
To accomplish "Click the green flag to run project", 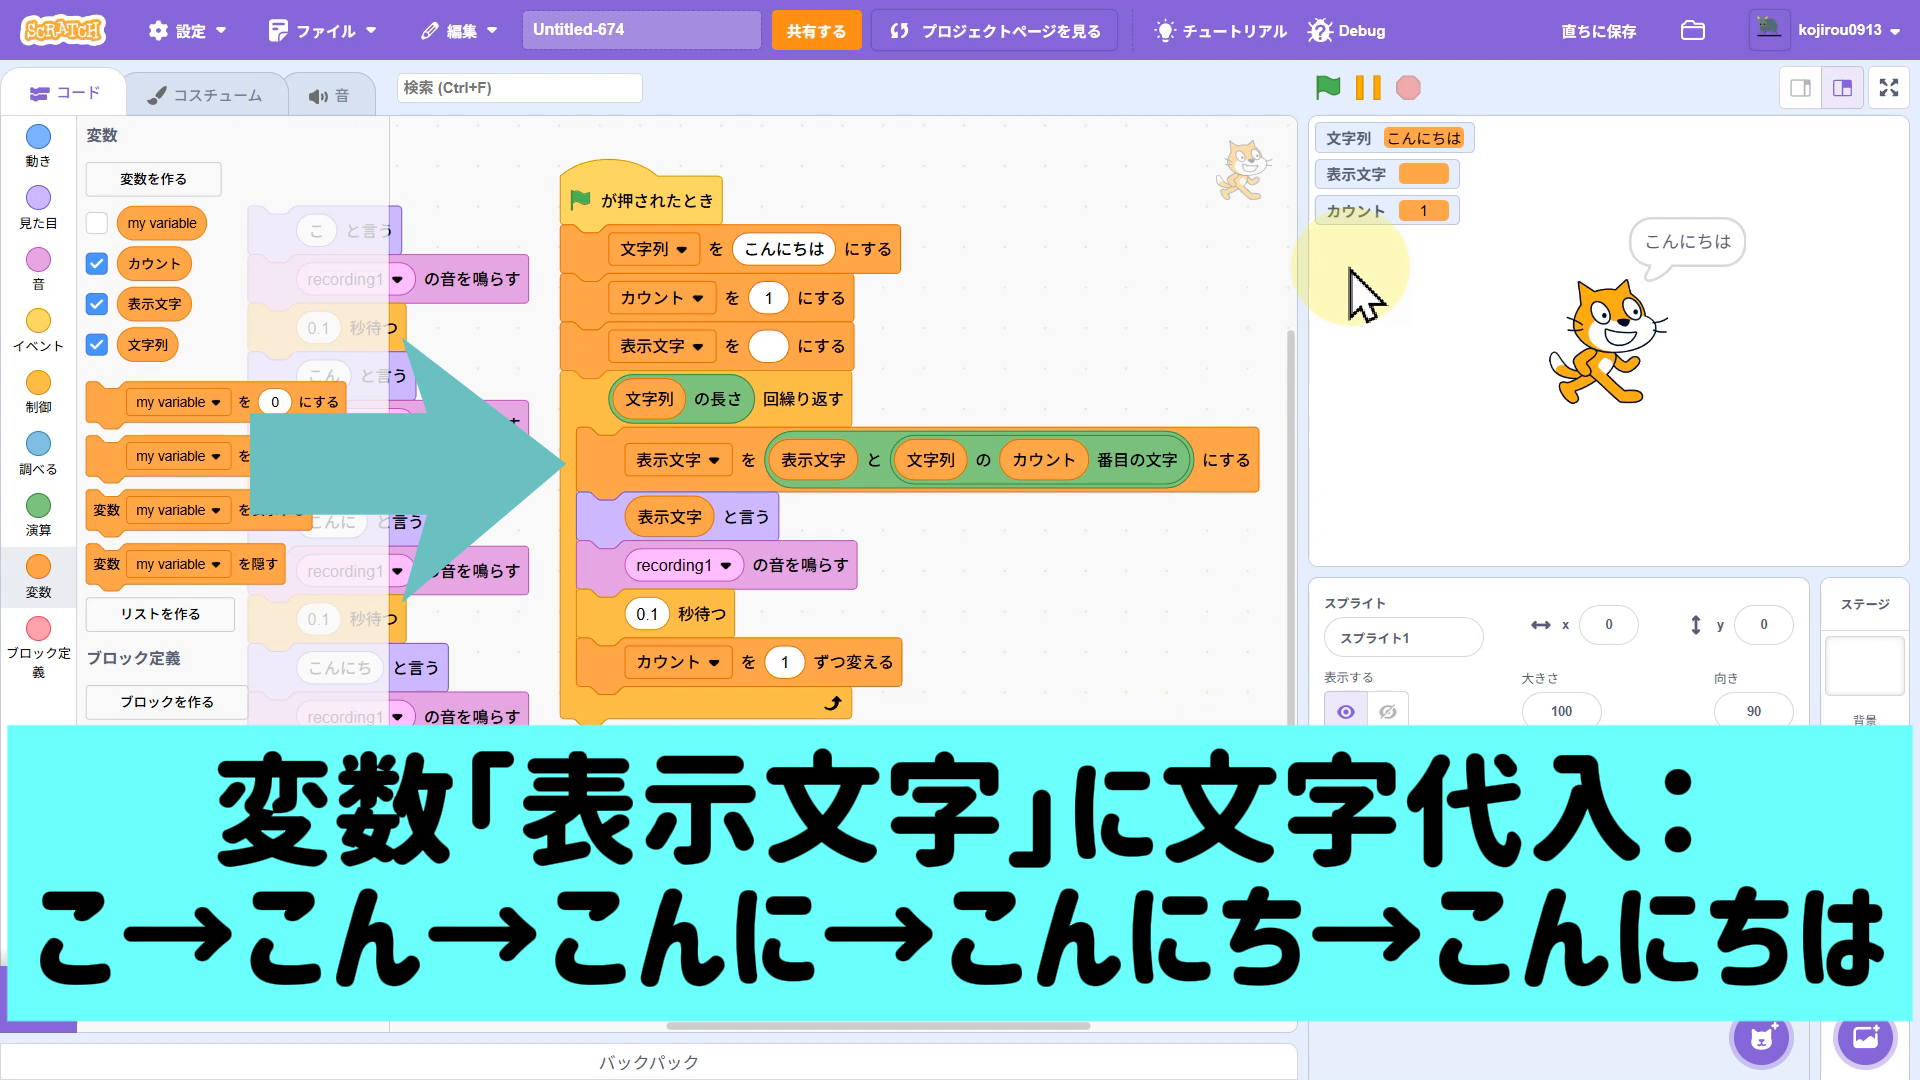I will (x=1328, y=88).
